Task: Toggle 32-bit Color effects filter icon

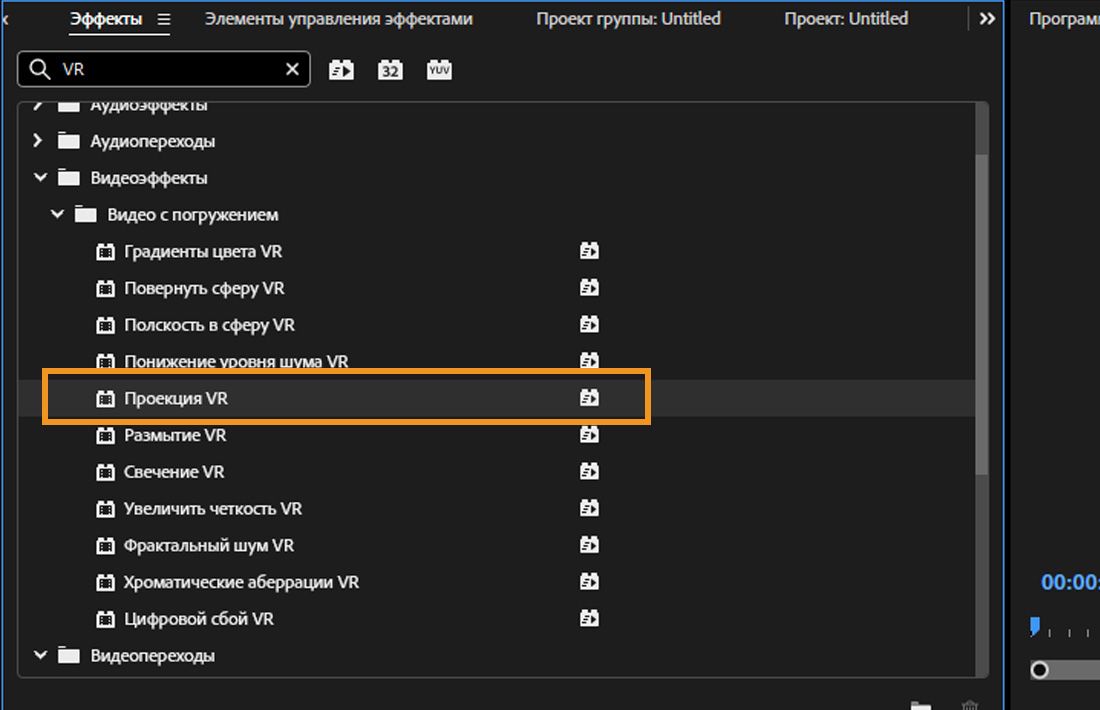Action: click(x=390, y=69)
